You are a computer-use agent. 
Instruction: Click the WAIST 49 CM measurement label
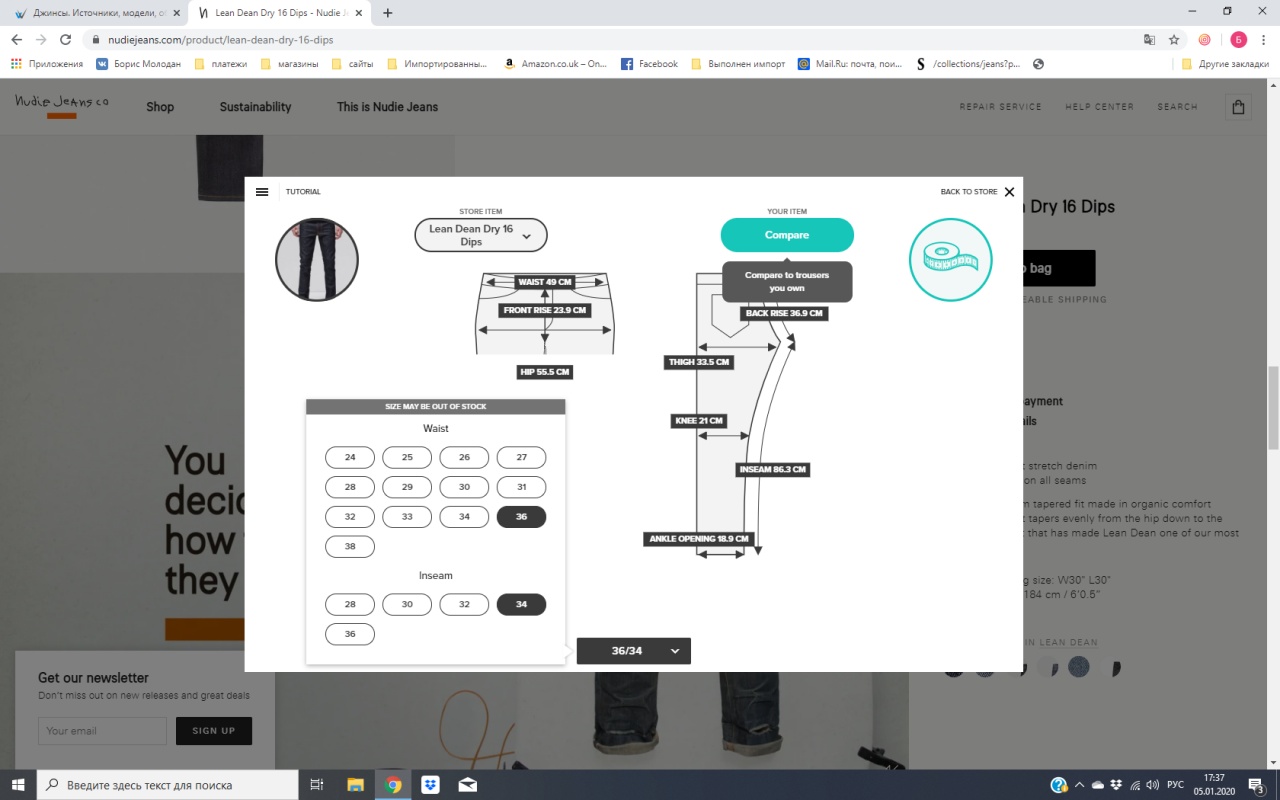pyautogui.click(x=545, y=282)
